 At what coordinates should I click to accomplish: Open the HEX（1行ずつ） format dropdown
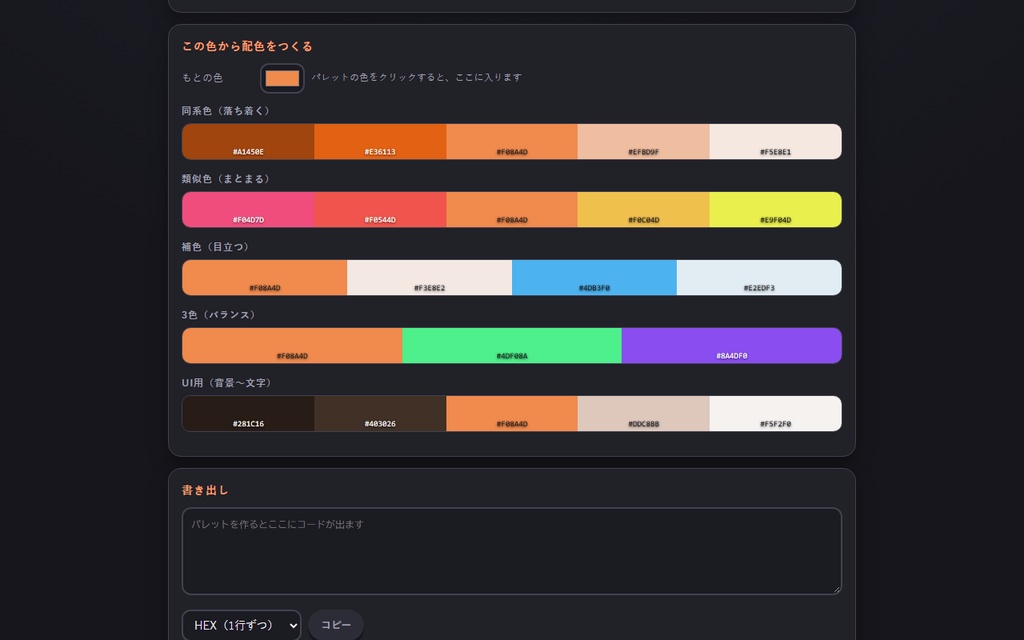click(x=242, y=625)
